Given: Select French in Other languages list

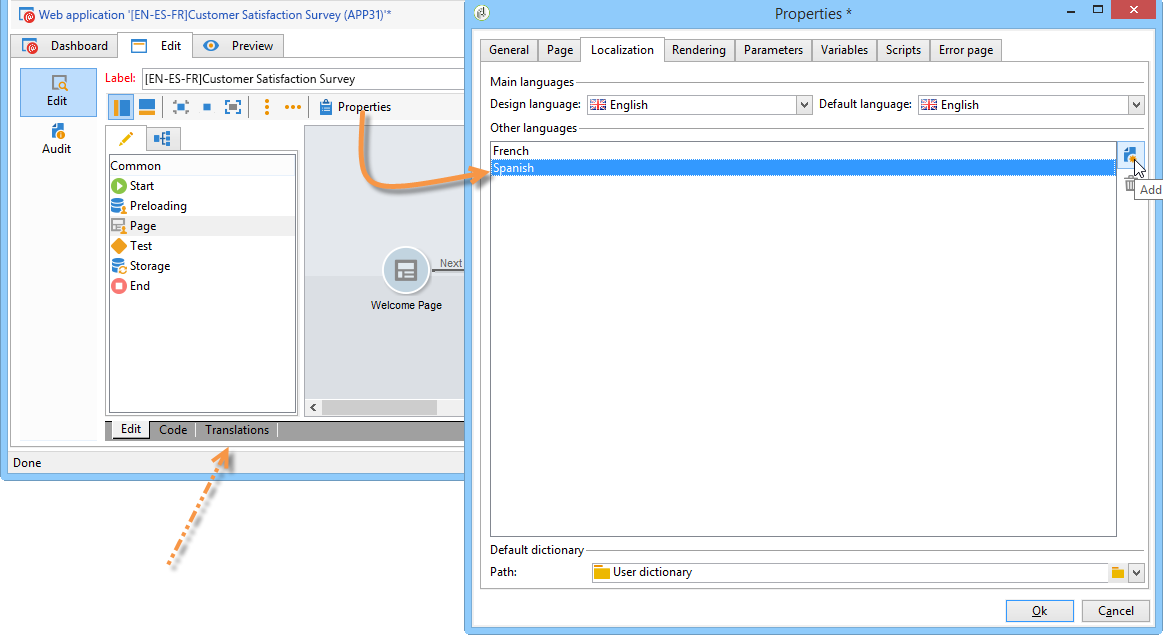Looking at the screenshot, I should coord(803,151).
